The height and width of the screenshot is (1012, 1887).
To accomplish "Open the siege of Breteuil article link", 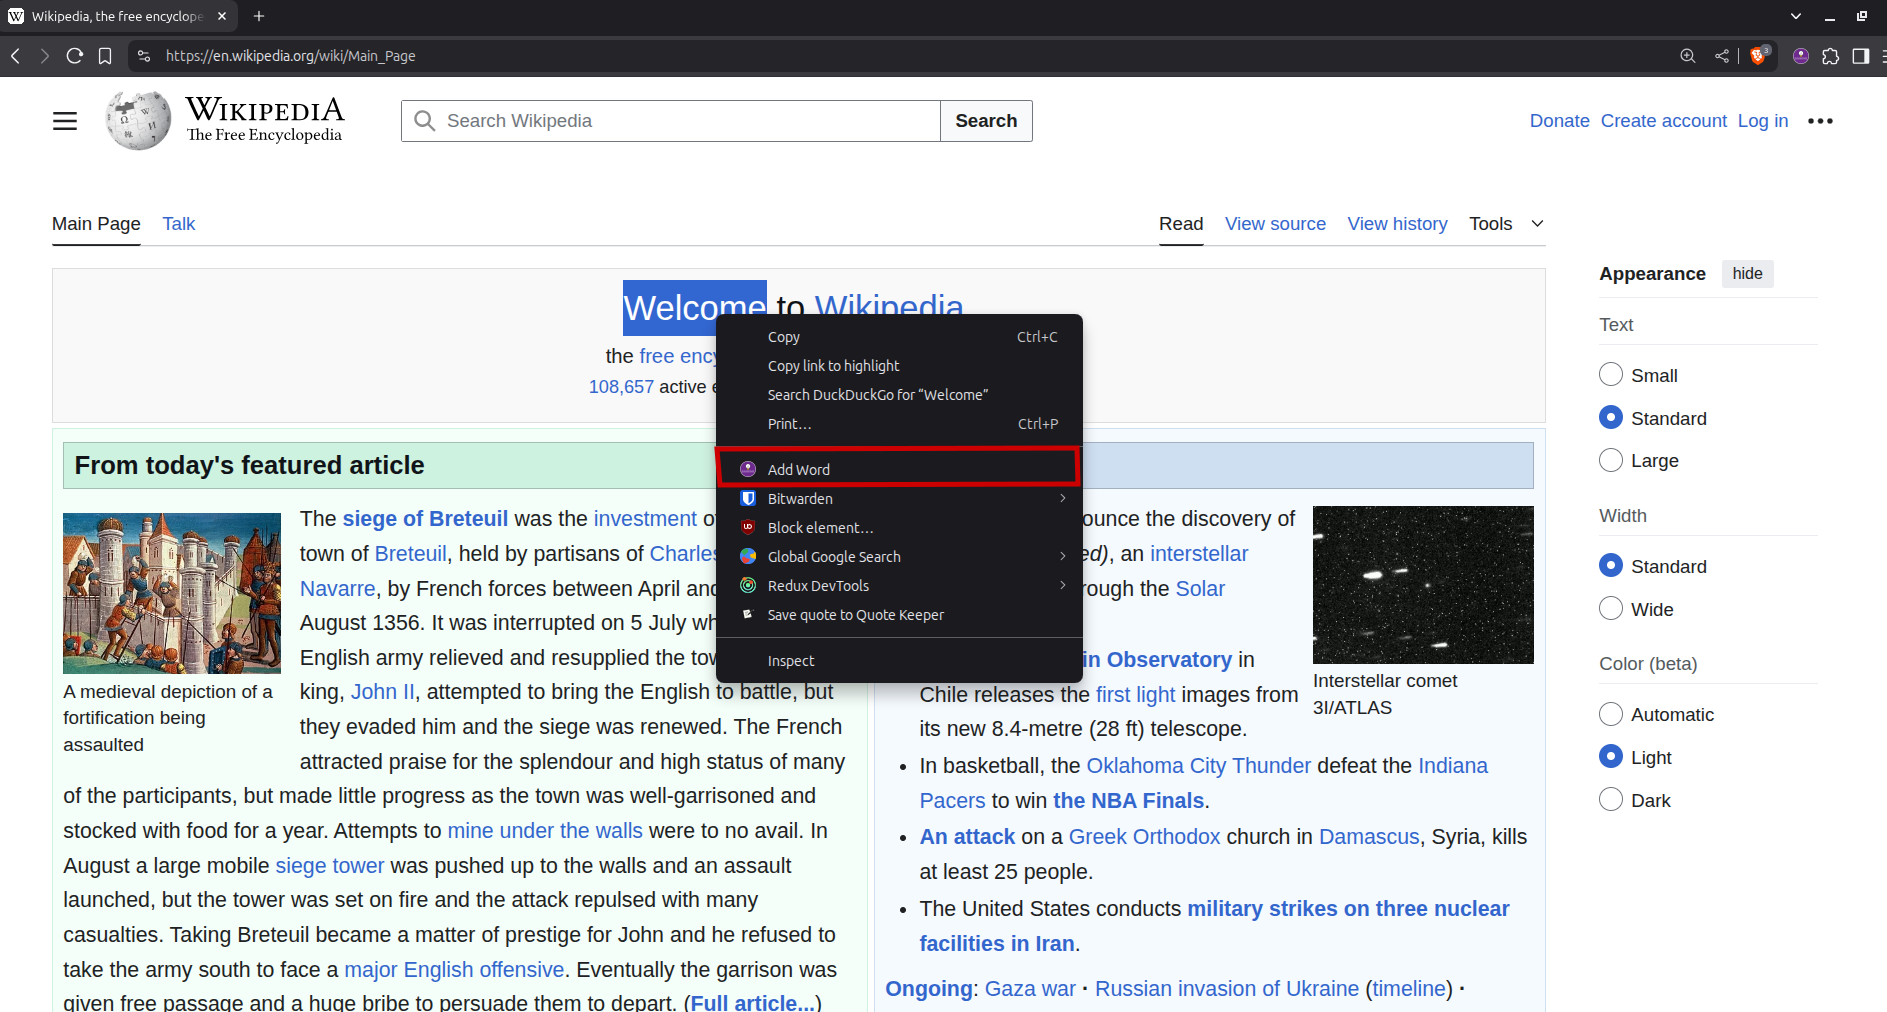I will [x=425, y=519].
